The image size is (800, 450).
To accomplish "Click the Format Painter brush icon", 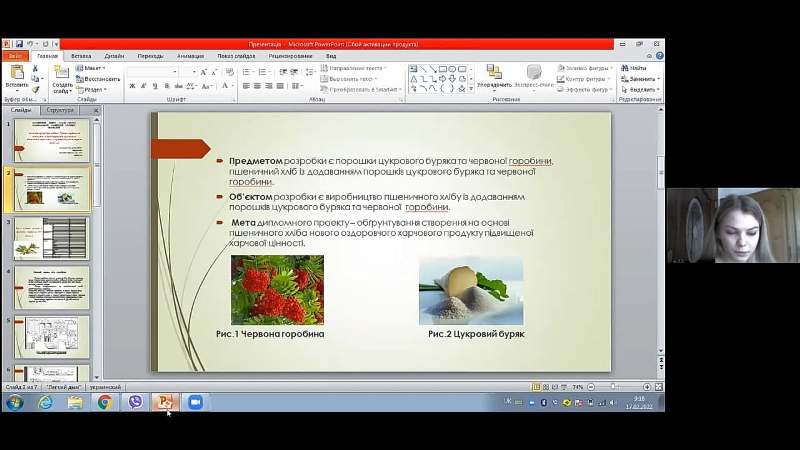I will coord(35,90).
